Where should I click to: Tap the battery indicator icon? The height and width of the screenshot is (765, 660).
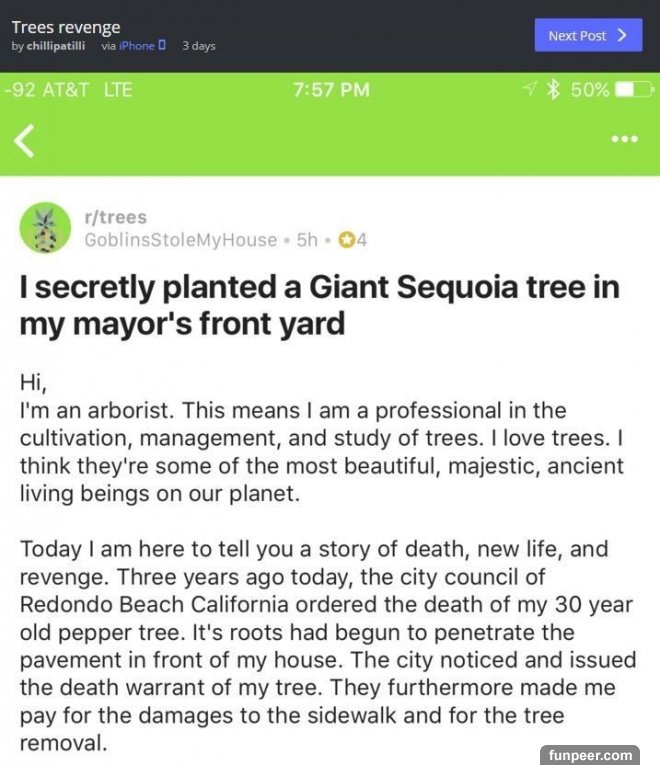coord(629,90)
